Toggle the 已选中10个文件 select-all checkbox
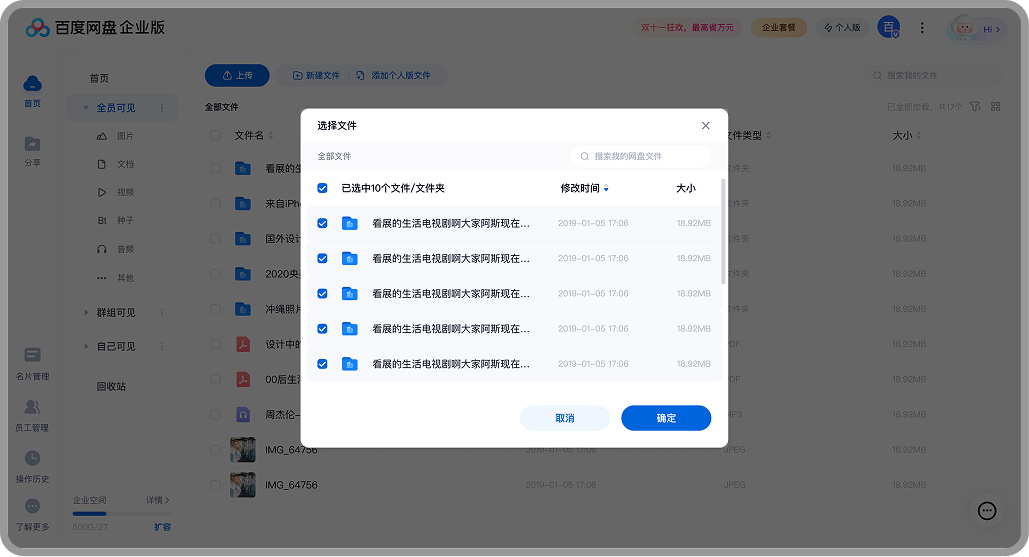This screenshot has width=1029, height=557. point(322,188)
